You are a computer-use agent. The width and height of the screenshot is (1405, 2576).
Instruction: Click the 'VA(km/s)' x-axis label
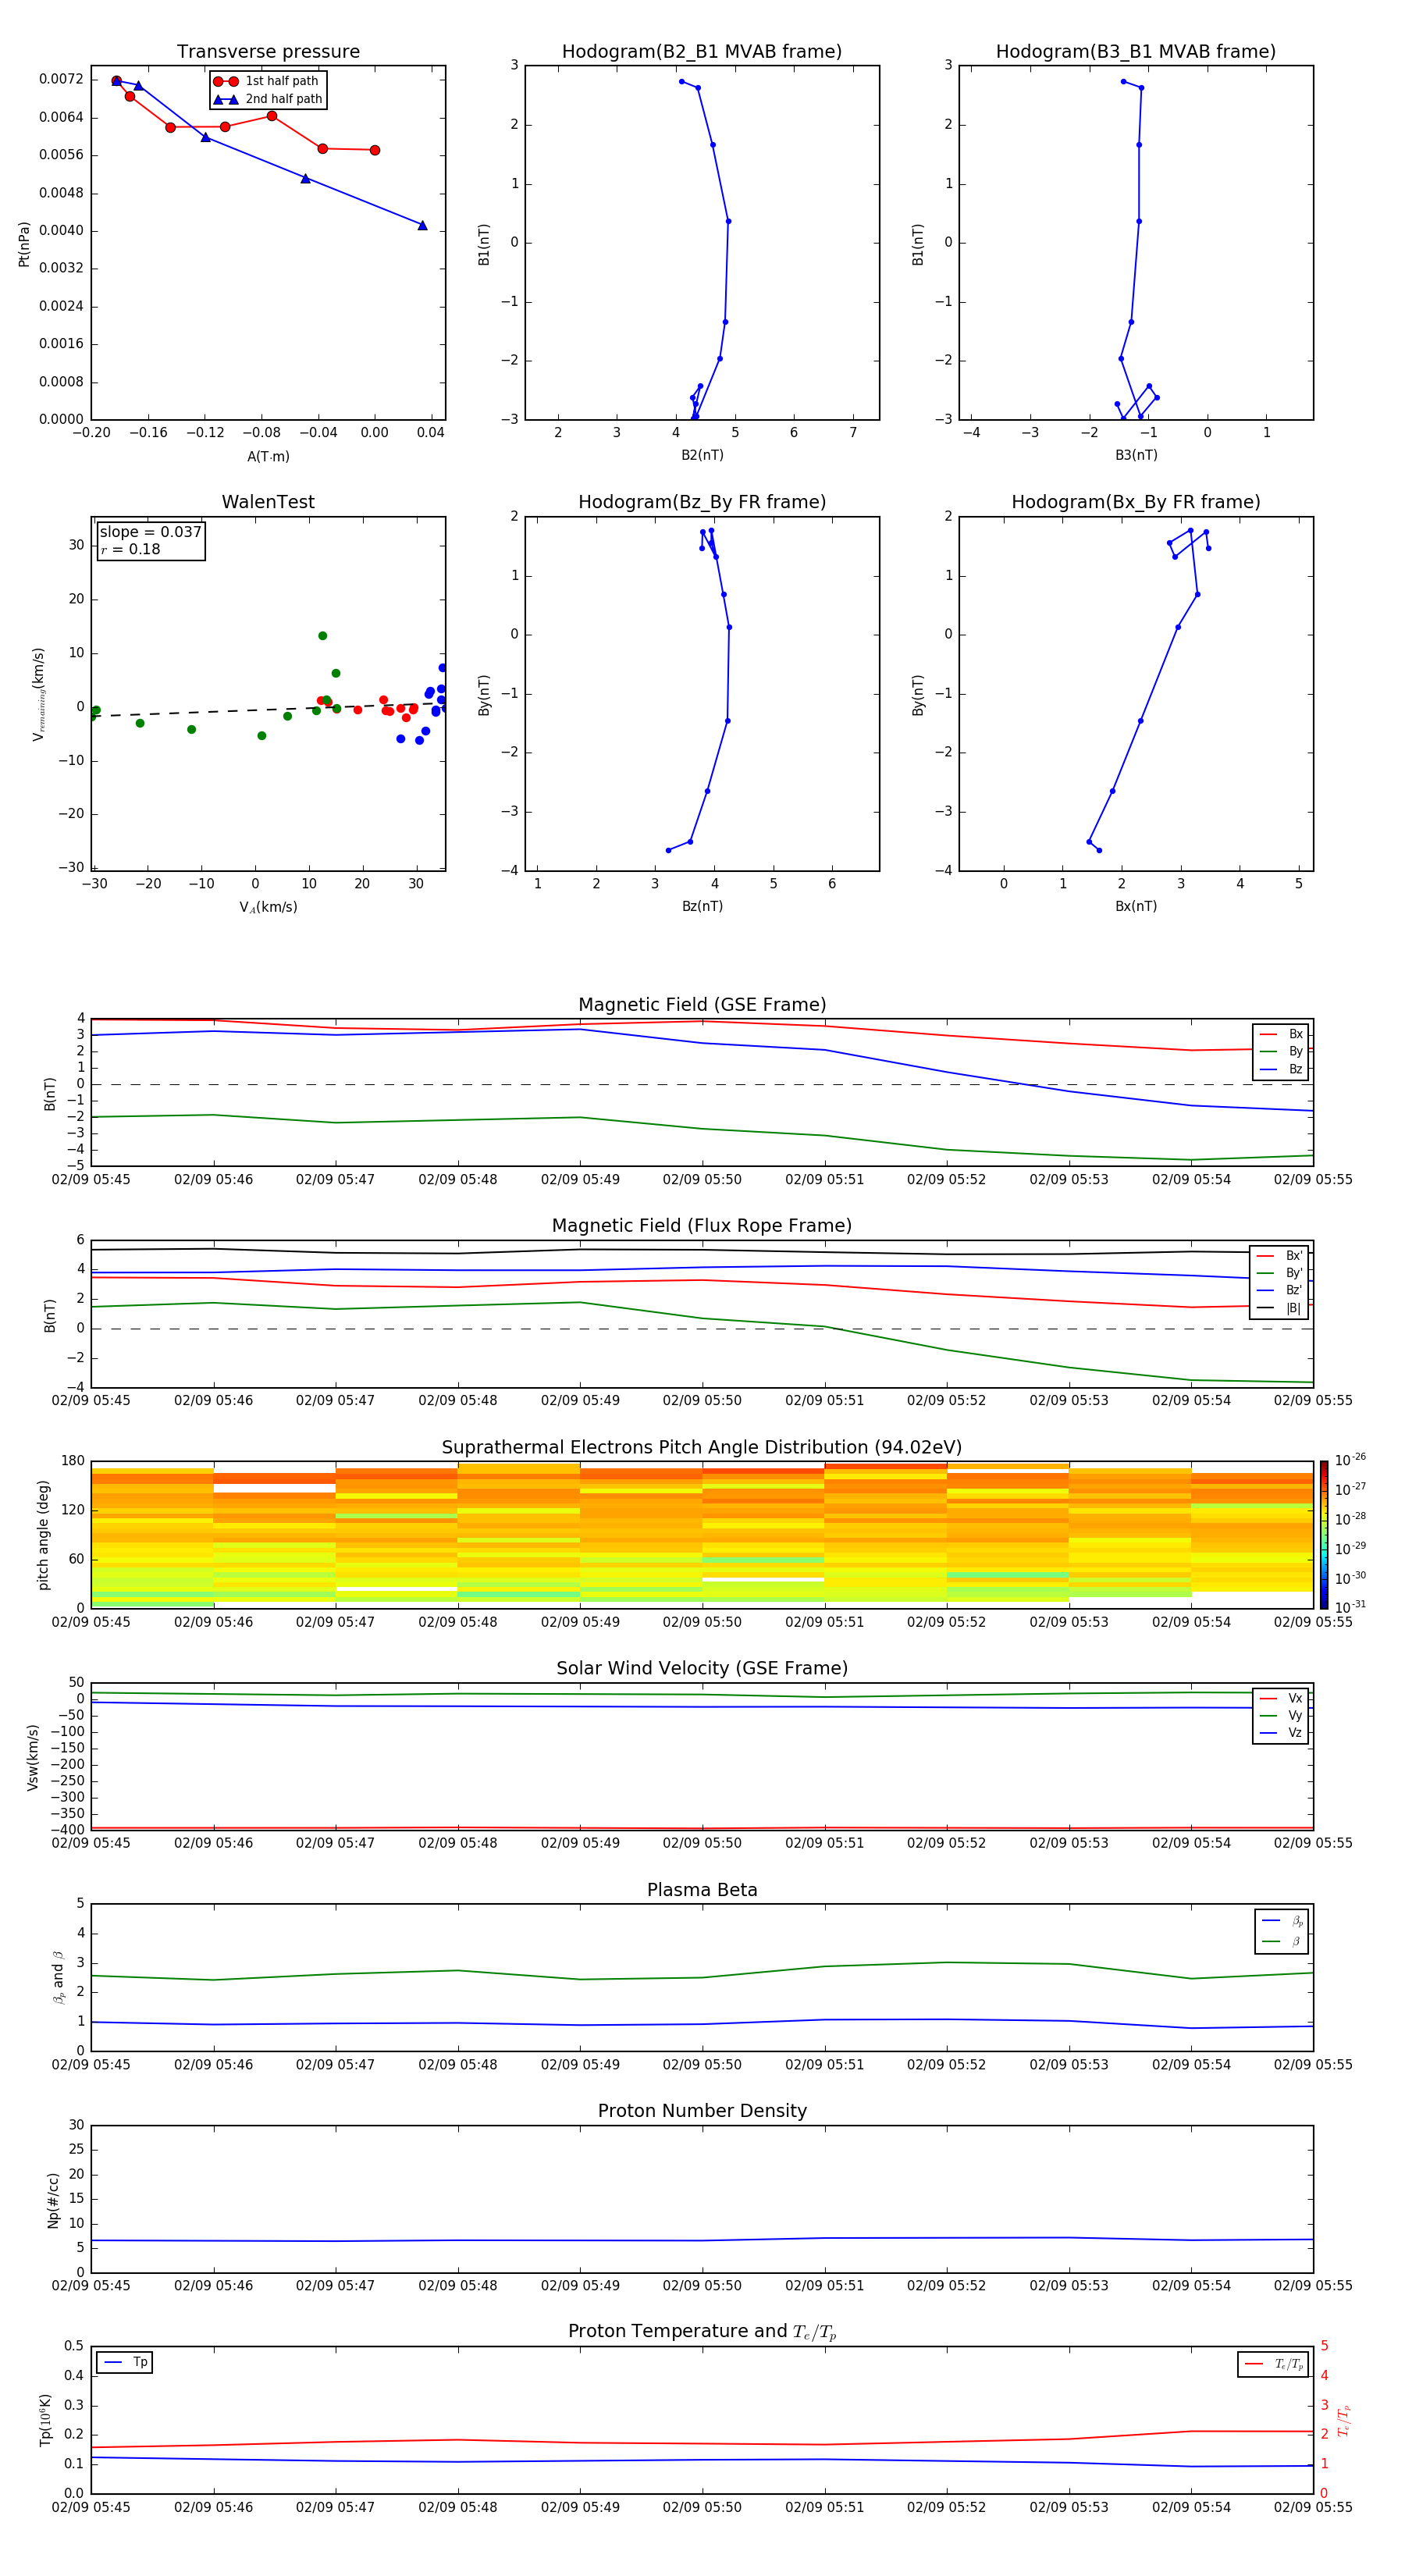click(268, 907)
